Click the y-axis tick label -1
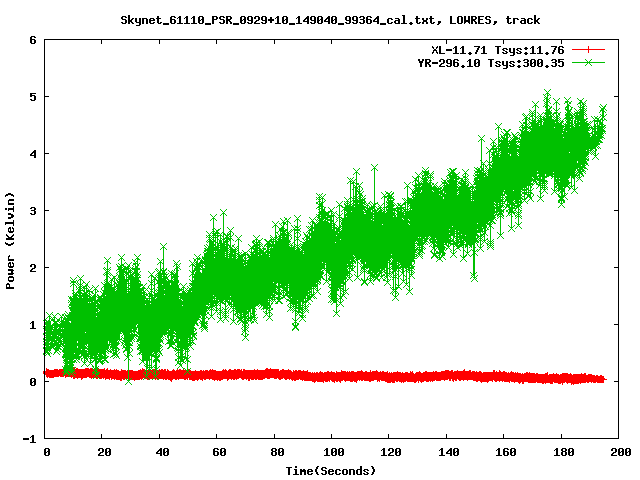640x480 pixels. point(30,438)
